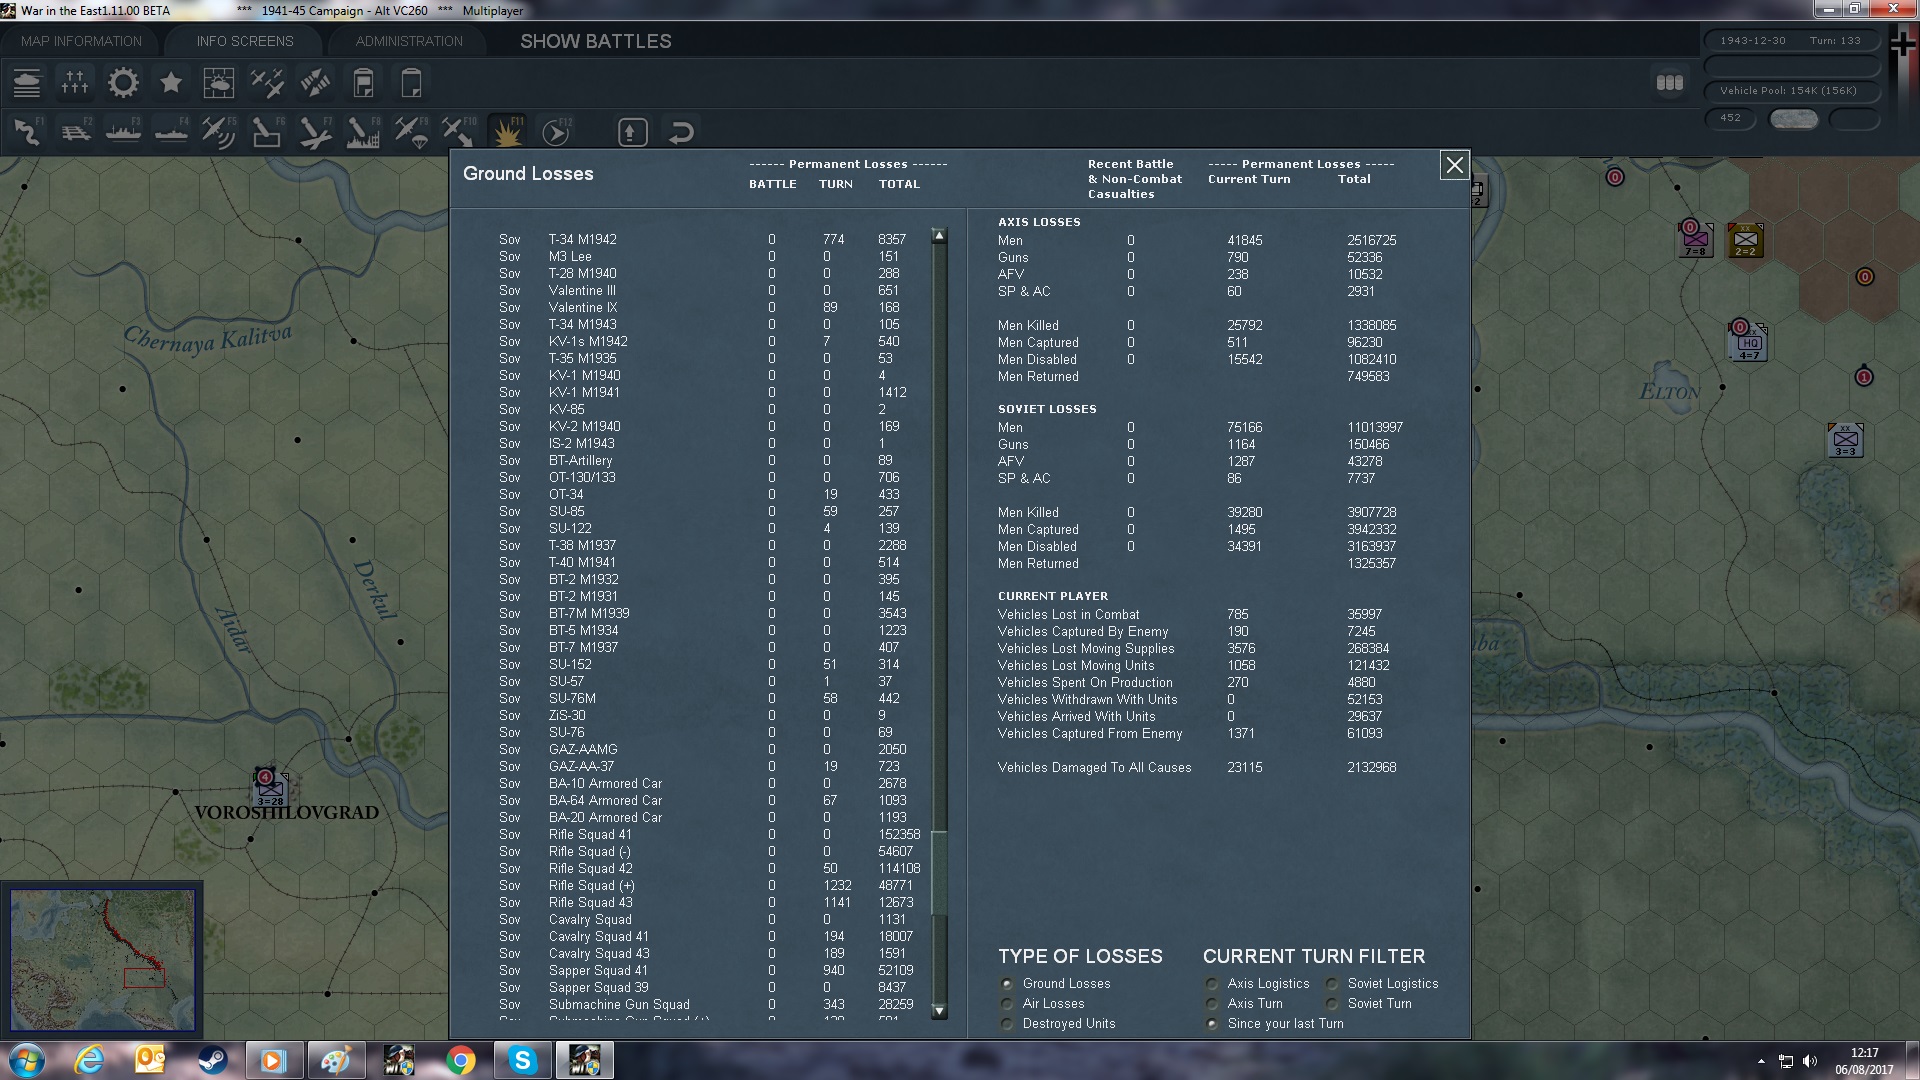This screenshot has width=1920, height=1080.
Task: Select the F6 bomb unit mode
Action: [267, 132]
